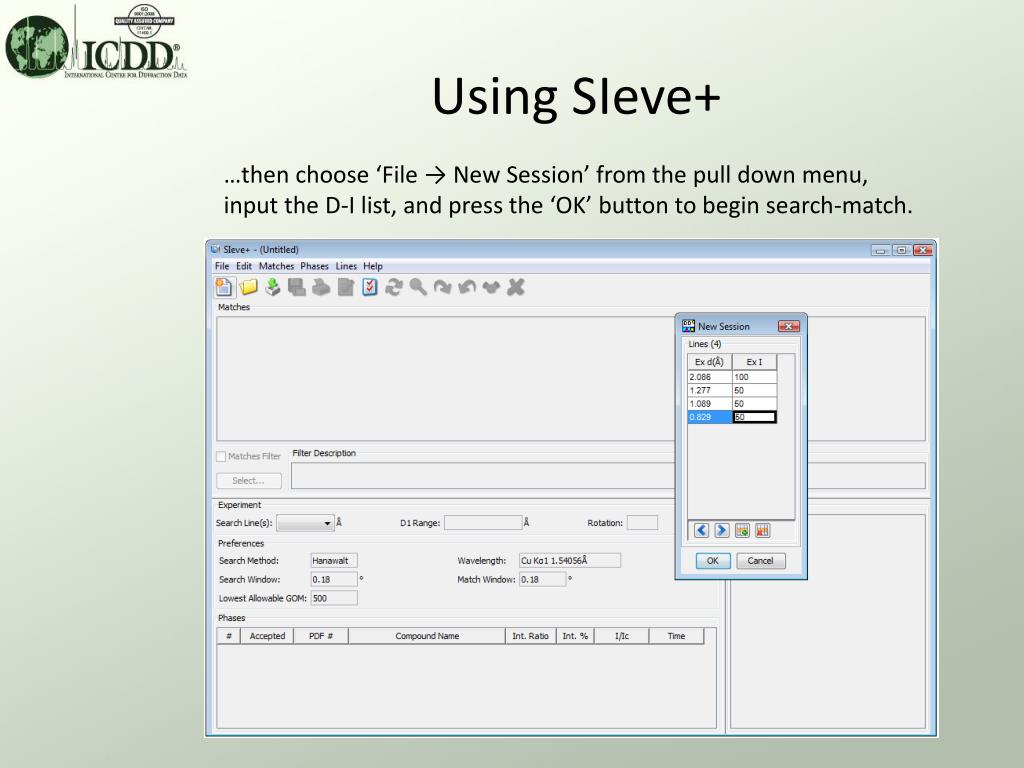Click the grayed X delete toolbar icon

point(516,287)
